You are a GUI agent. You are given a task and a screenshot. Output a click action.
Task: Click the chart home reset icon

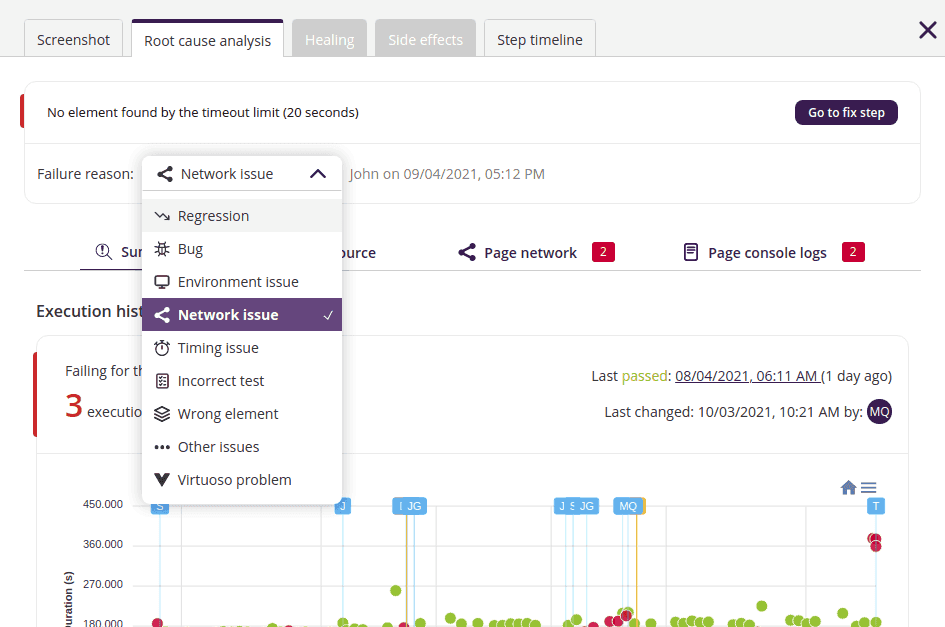click(848, 487)
